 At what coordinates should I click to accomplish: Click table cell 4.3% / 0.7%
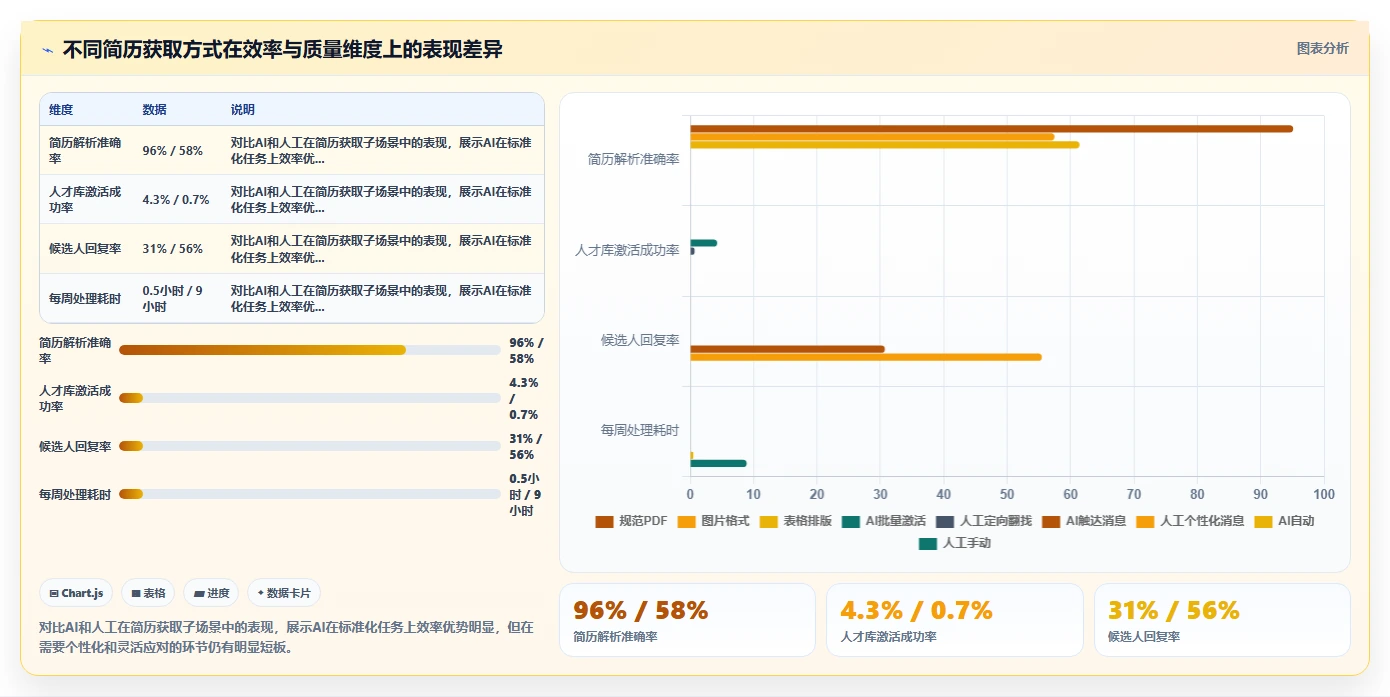(176, 200)
